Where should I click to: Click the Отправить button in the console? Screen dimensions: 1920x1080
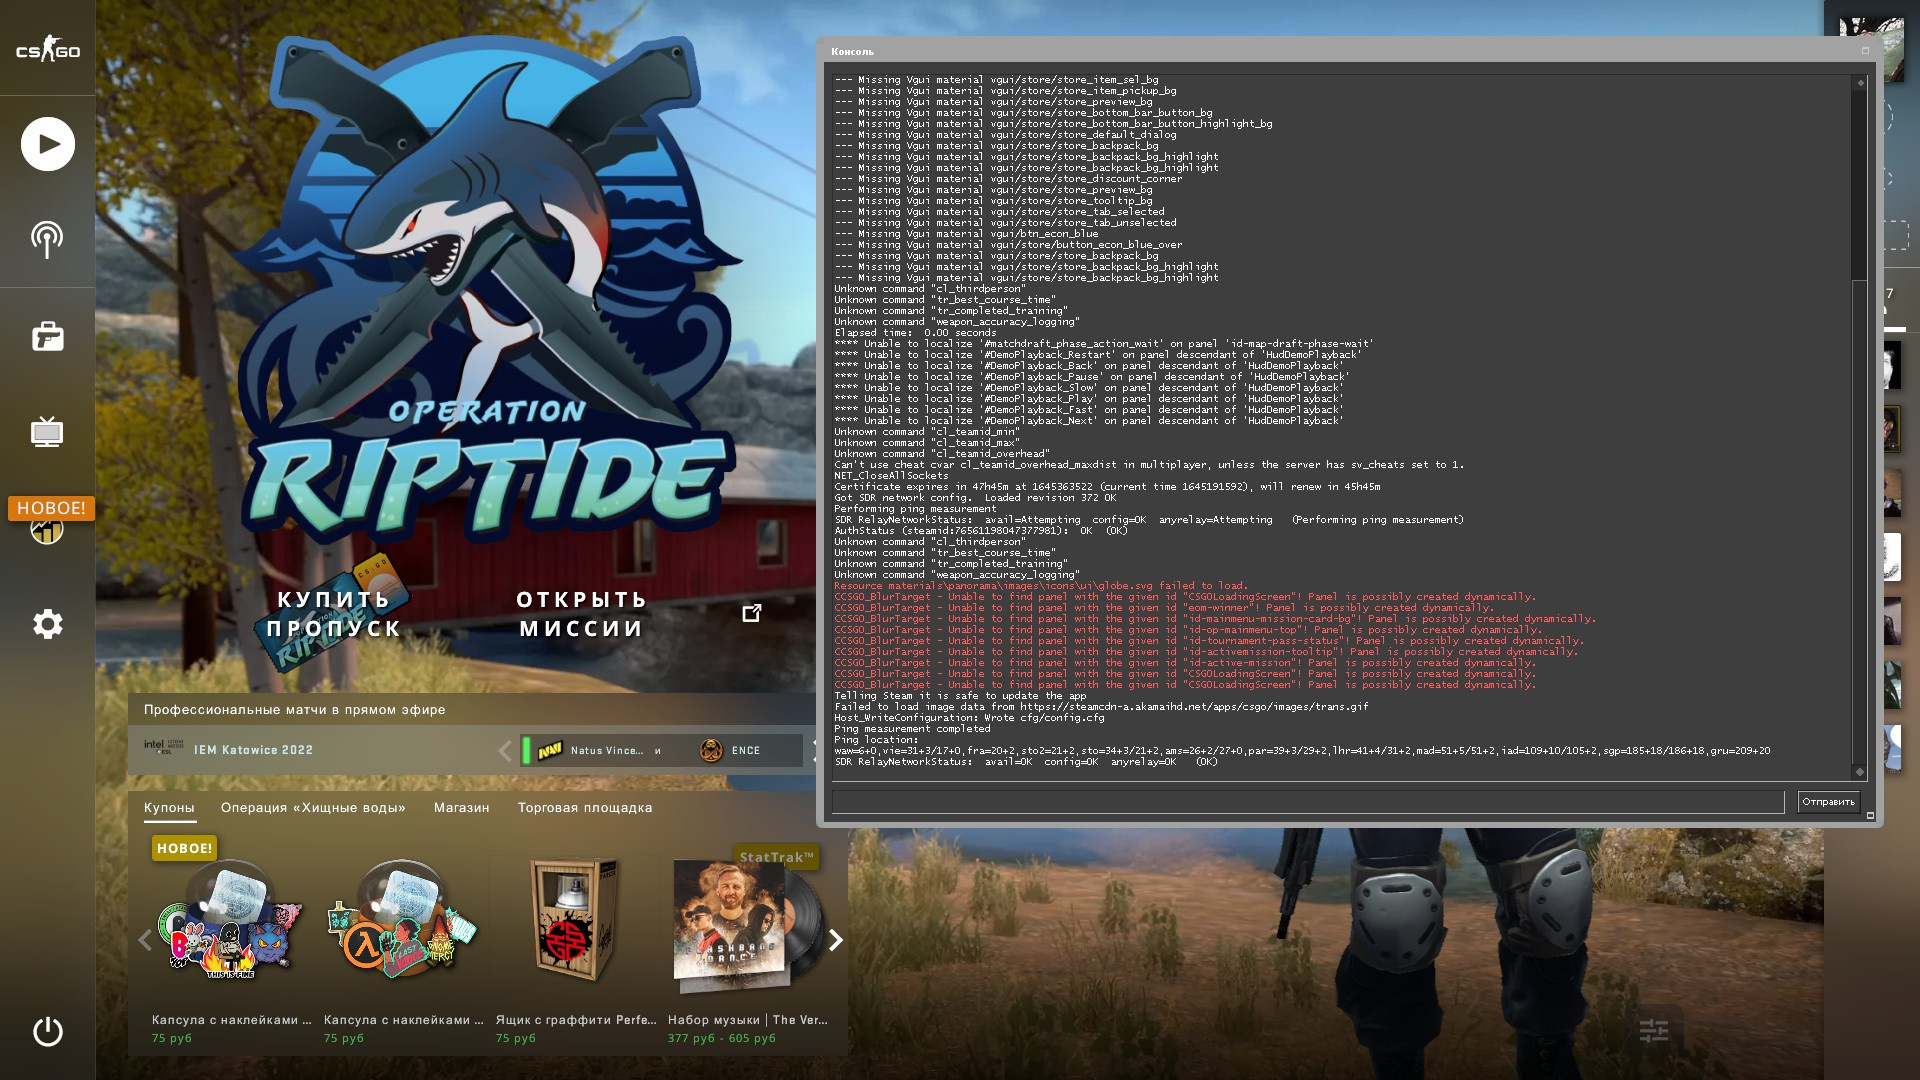click(1828, 802)
